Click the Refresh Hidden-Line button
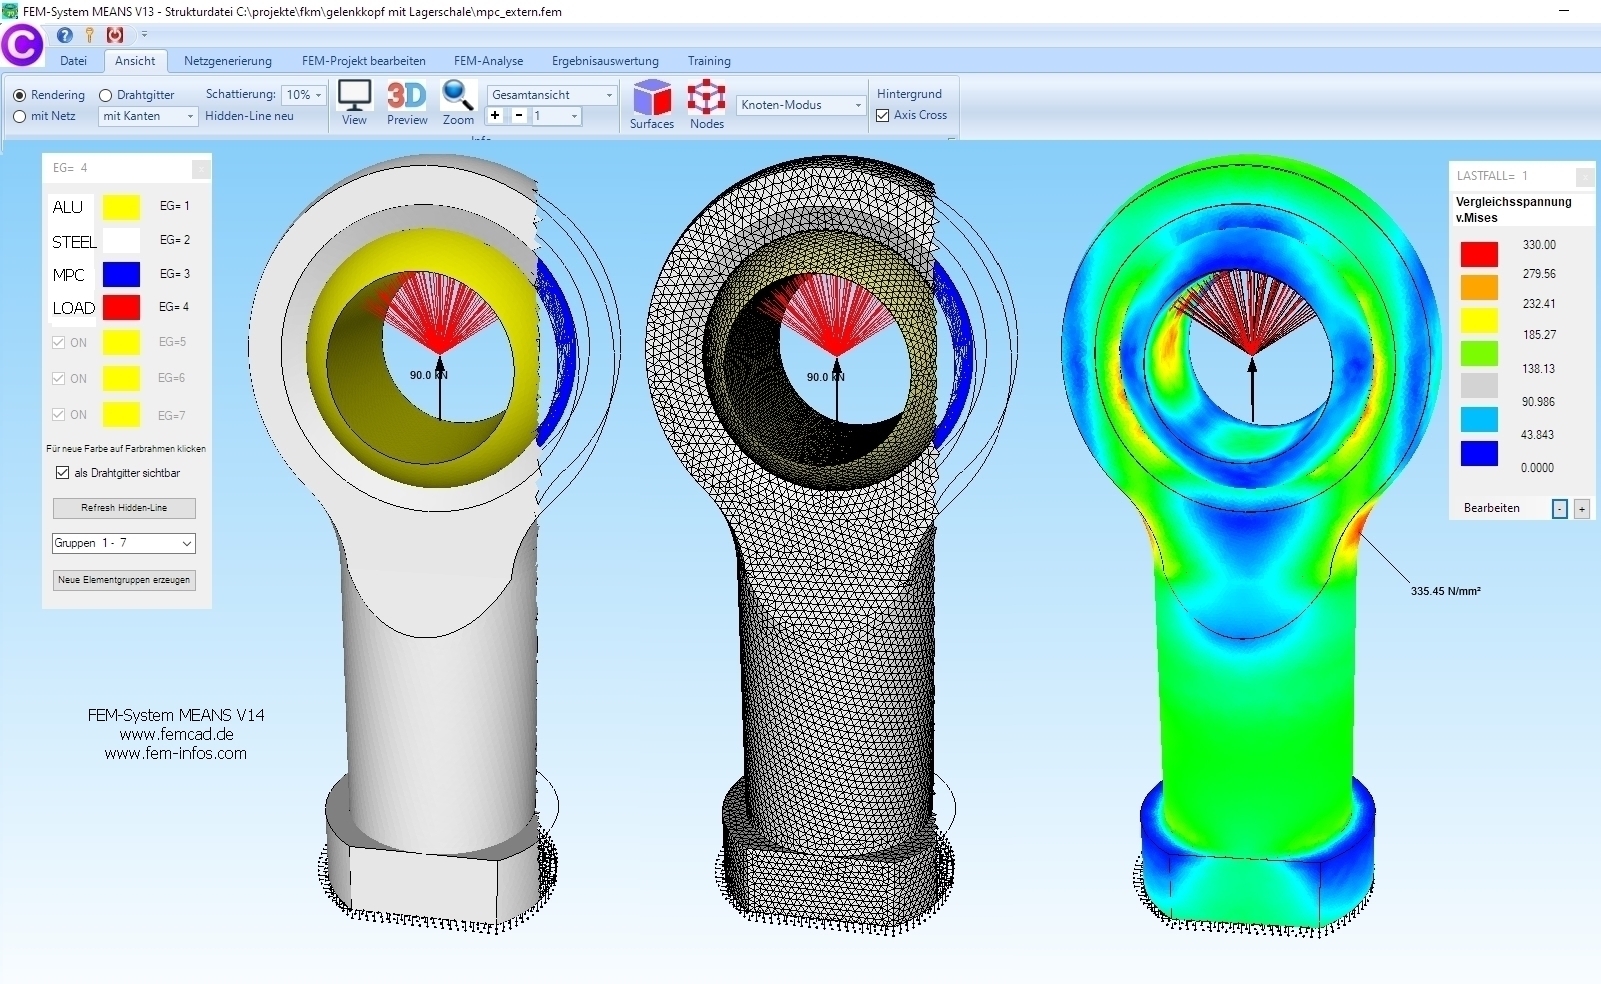The width and height of the screenshot is (1601, 984). pyautogui.click(x=124, y=508)
